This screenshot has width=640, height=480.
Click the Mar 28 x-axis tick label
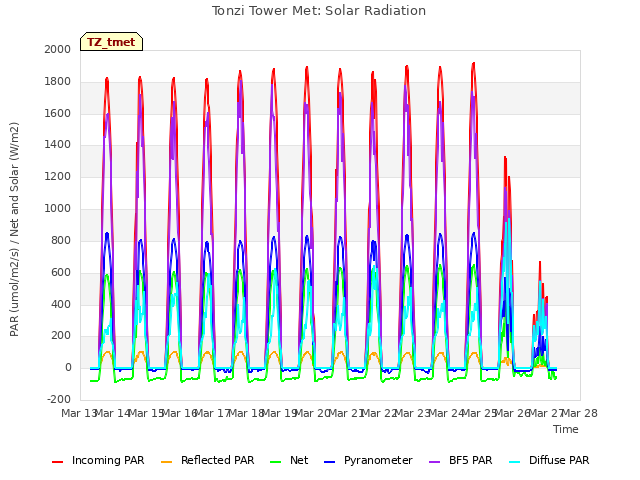[580, 413]
